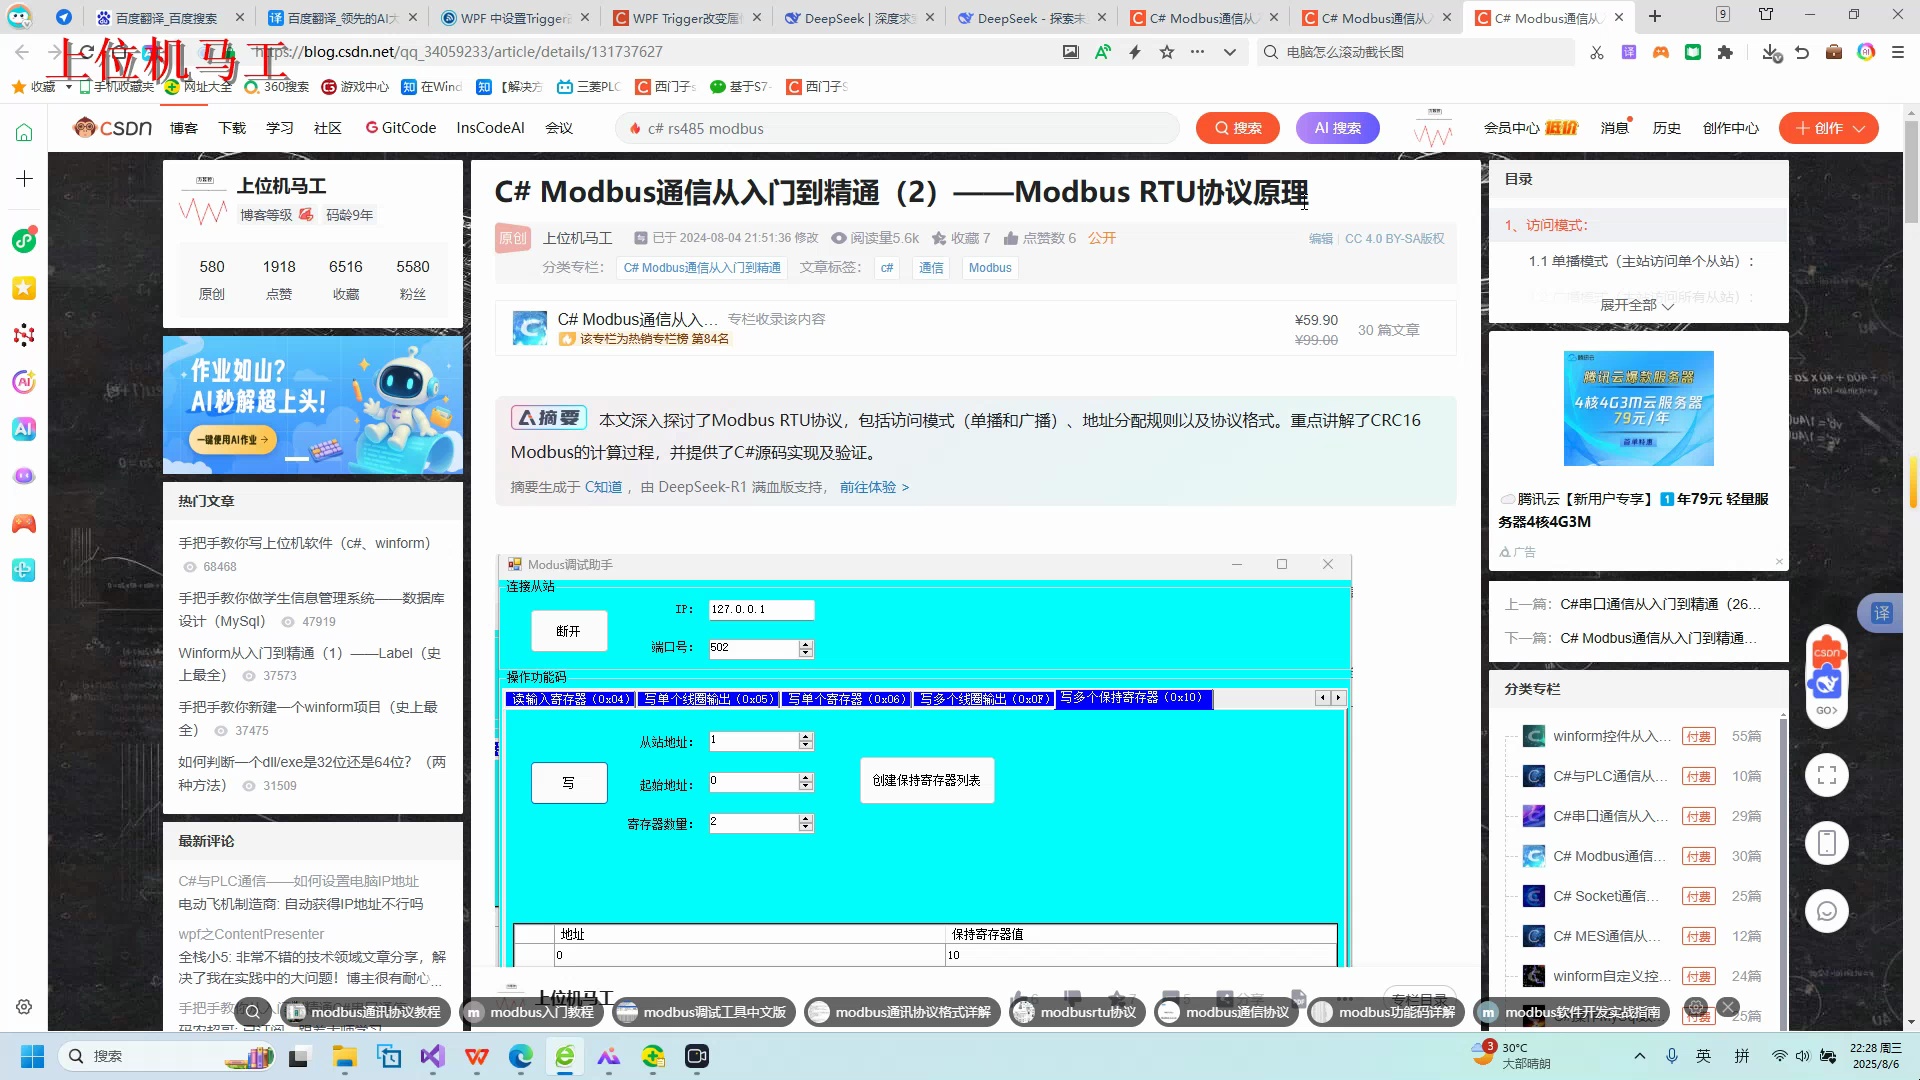Click the 创作 button at top right

tap(1828, 128)
